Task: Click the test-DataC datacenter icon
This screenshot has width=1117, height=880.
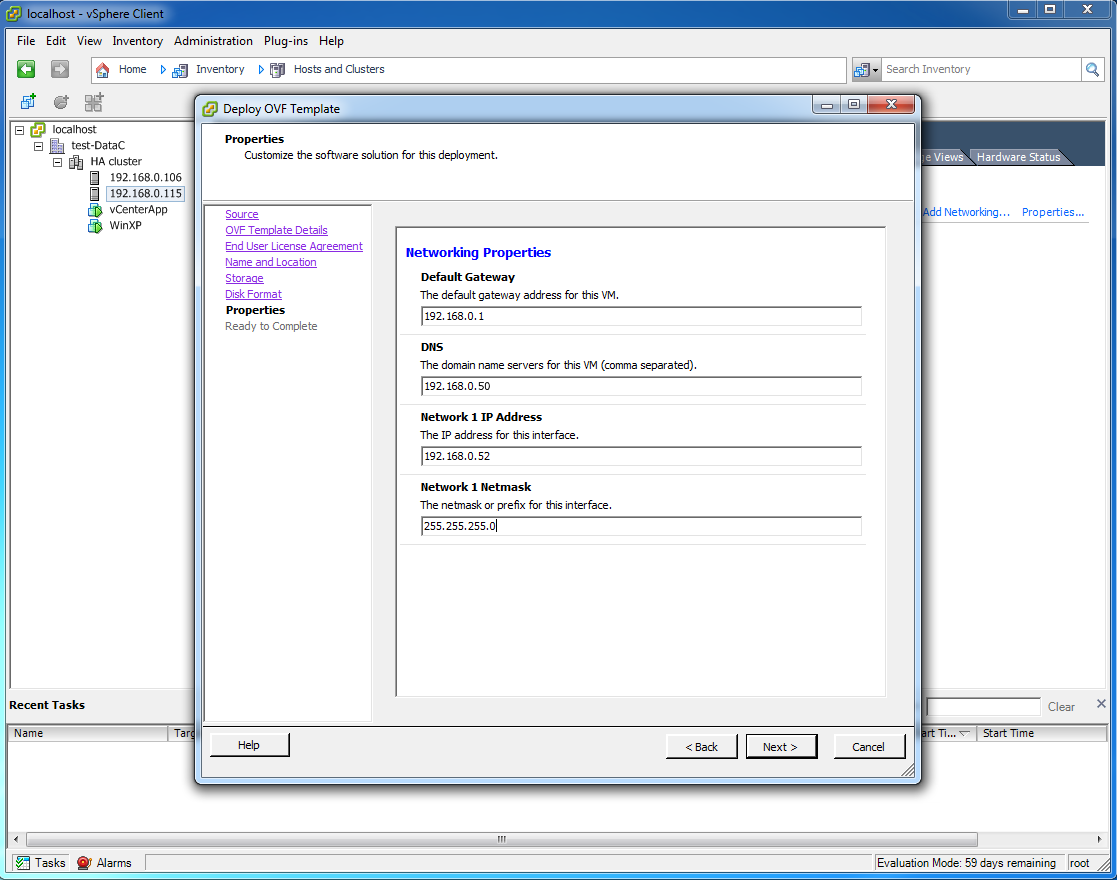Action: click(57, 145)
